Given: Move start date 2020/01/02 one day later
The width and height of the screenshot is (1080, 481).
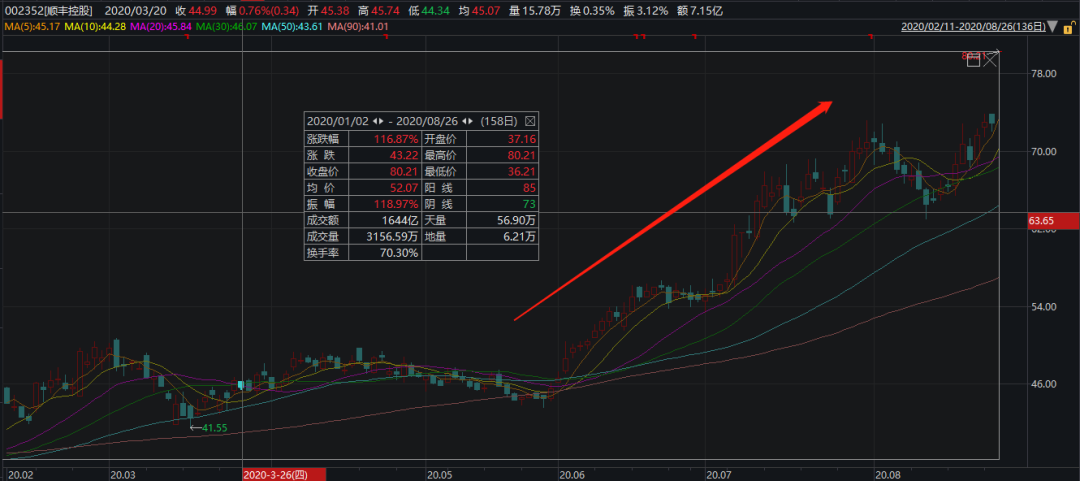Looking at the screenshot, I should click(x=380, y=121).
